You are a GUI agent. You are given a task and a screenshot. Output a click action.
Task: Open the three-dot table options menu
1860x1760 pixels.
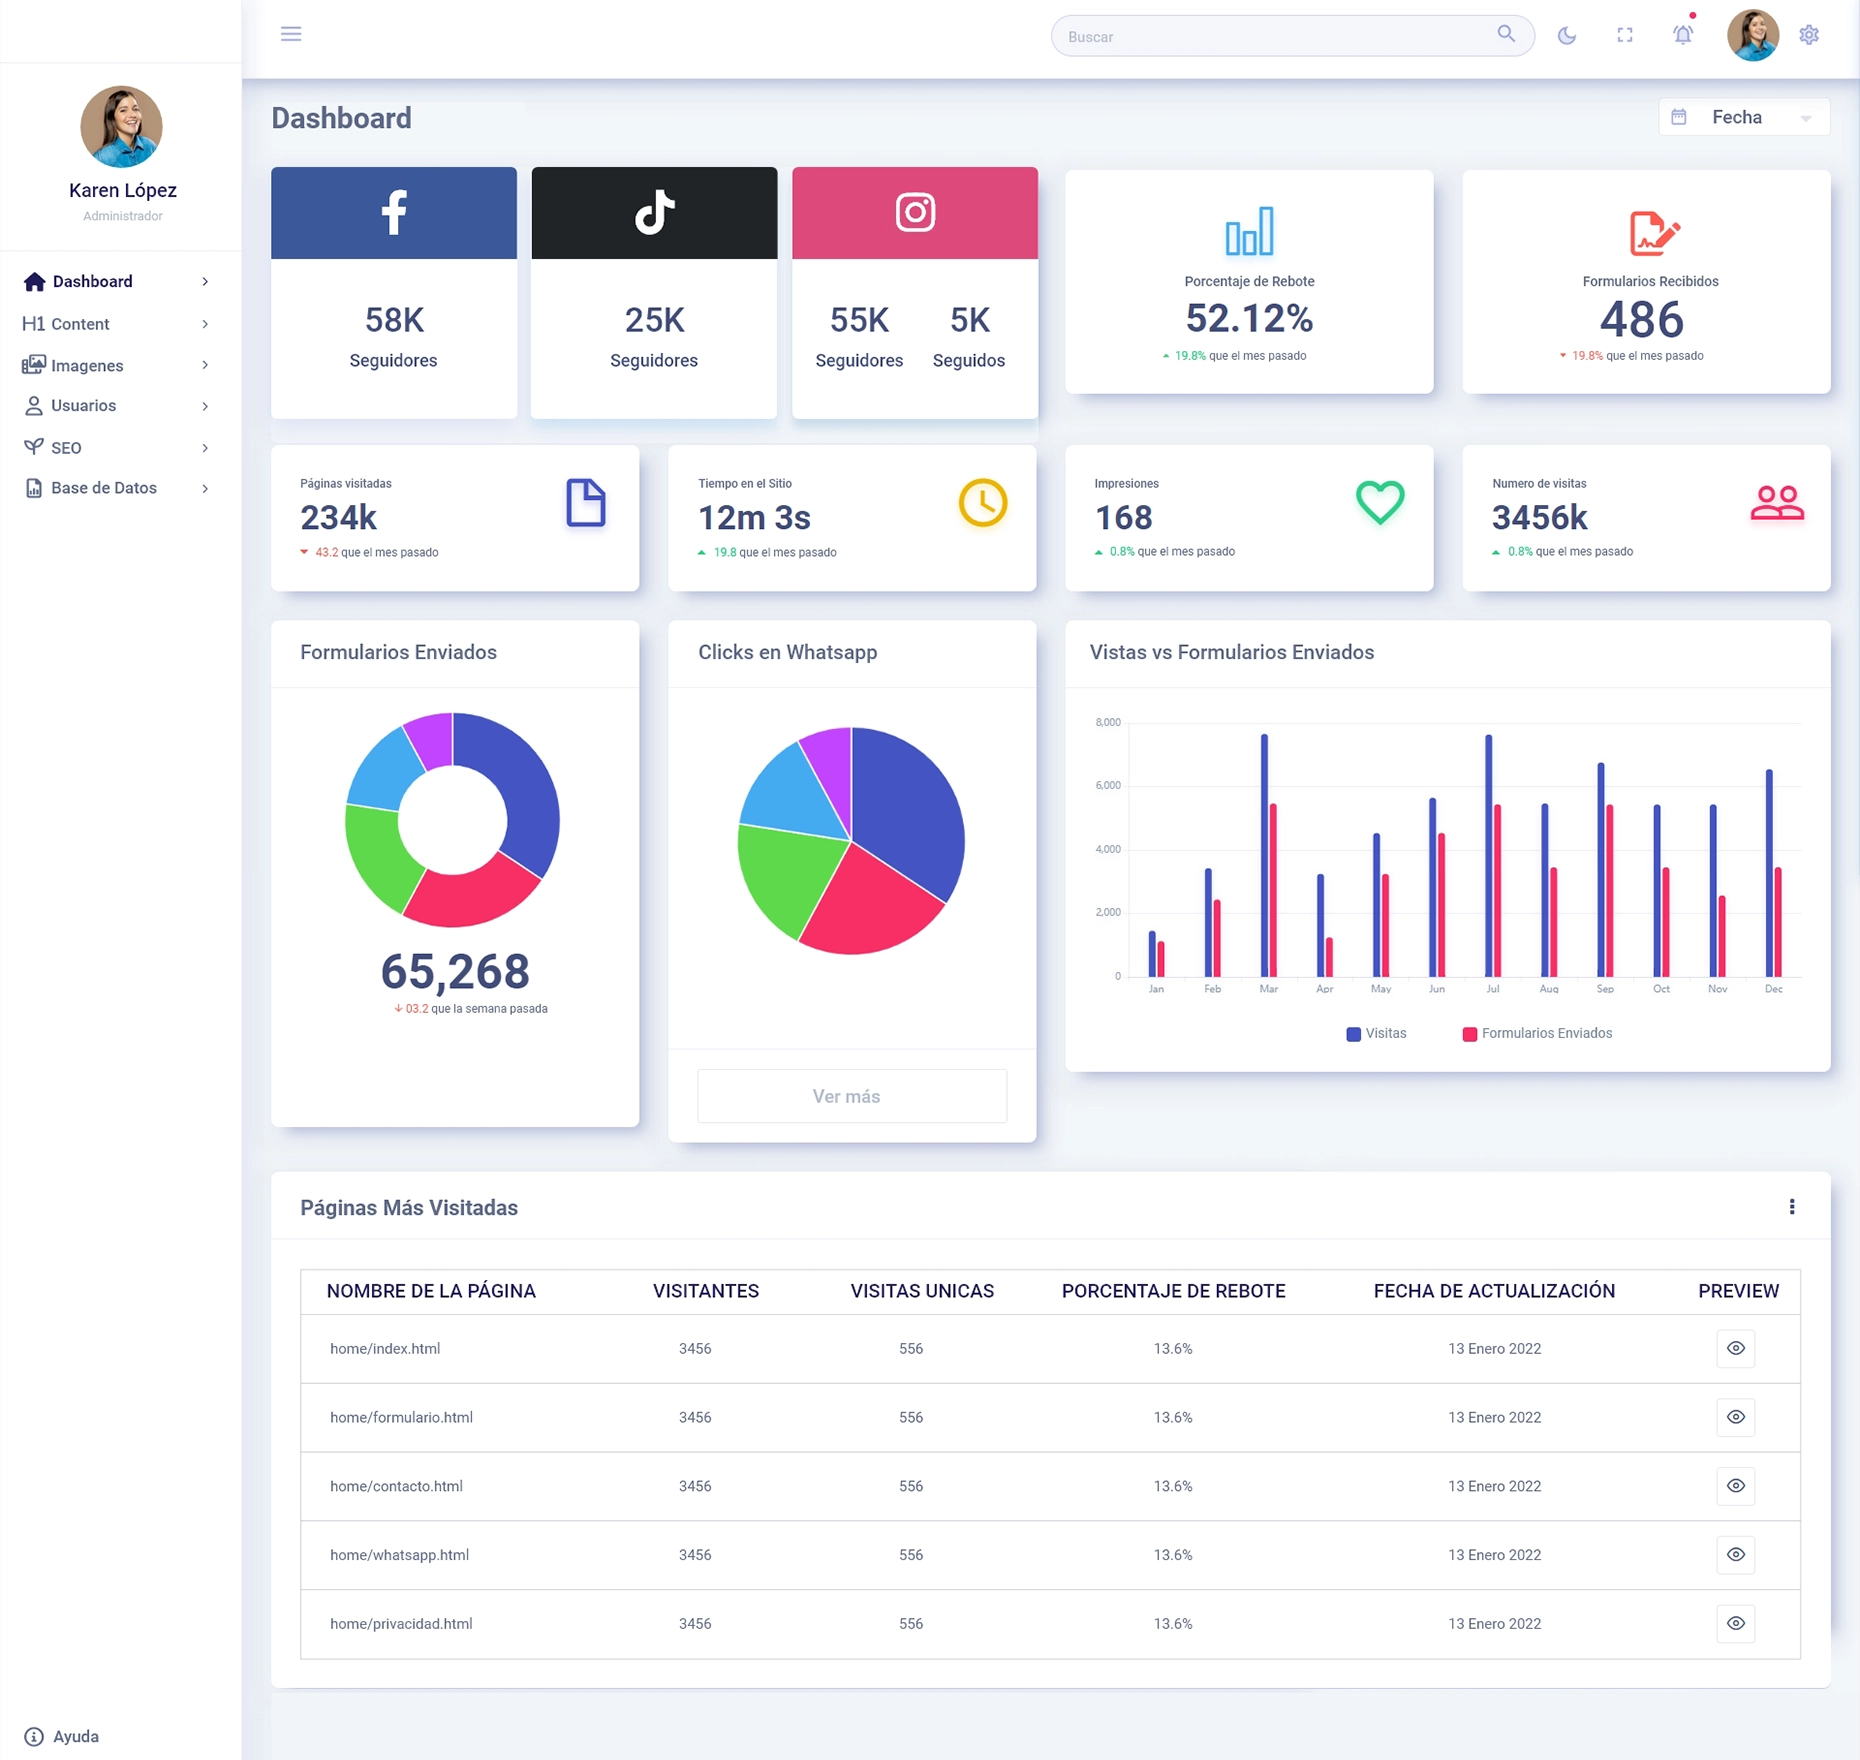(1792, 1207)
